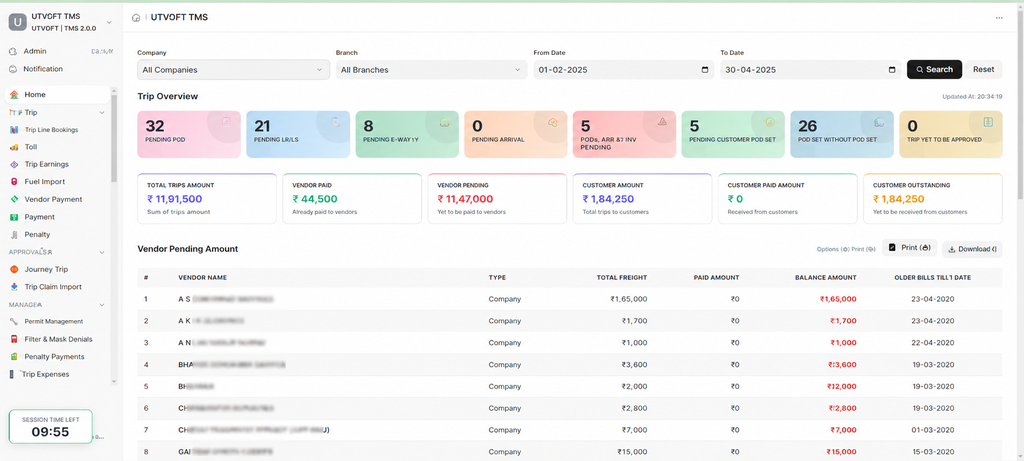Open the All Branches dropdown
This screenshot has width=1024, height=461.
432,70
